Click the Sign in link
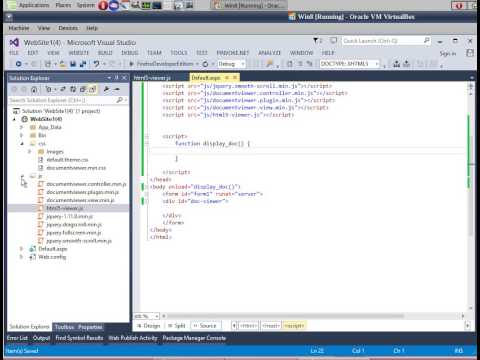480x360 pixels. pyautogui.click(x=448, y=53)
